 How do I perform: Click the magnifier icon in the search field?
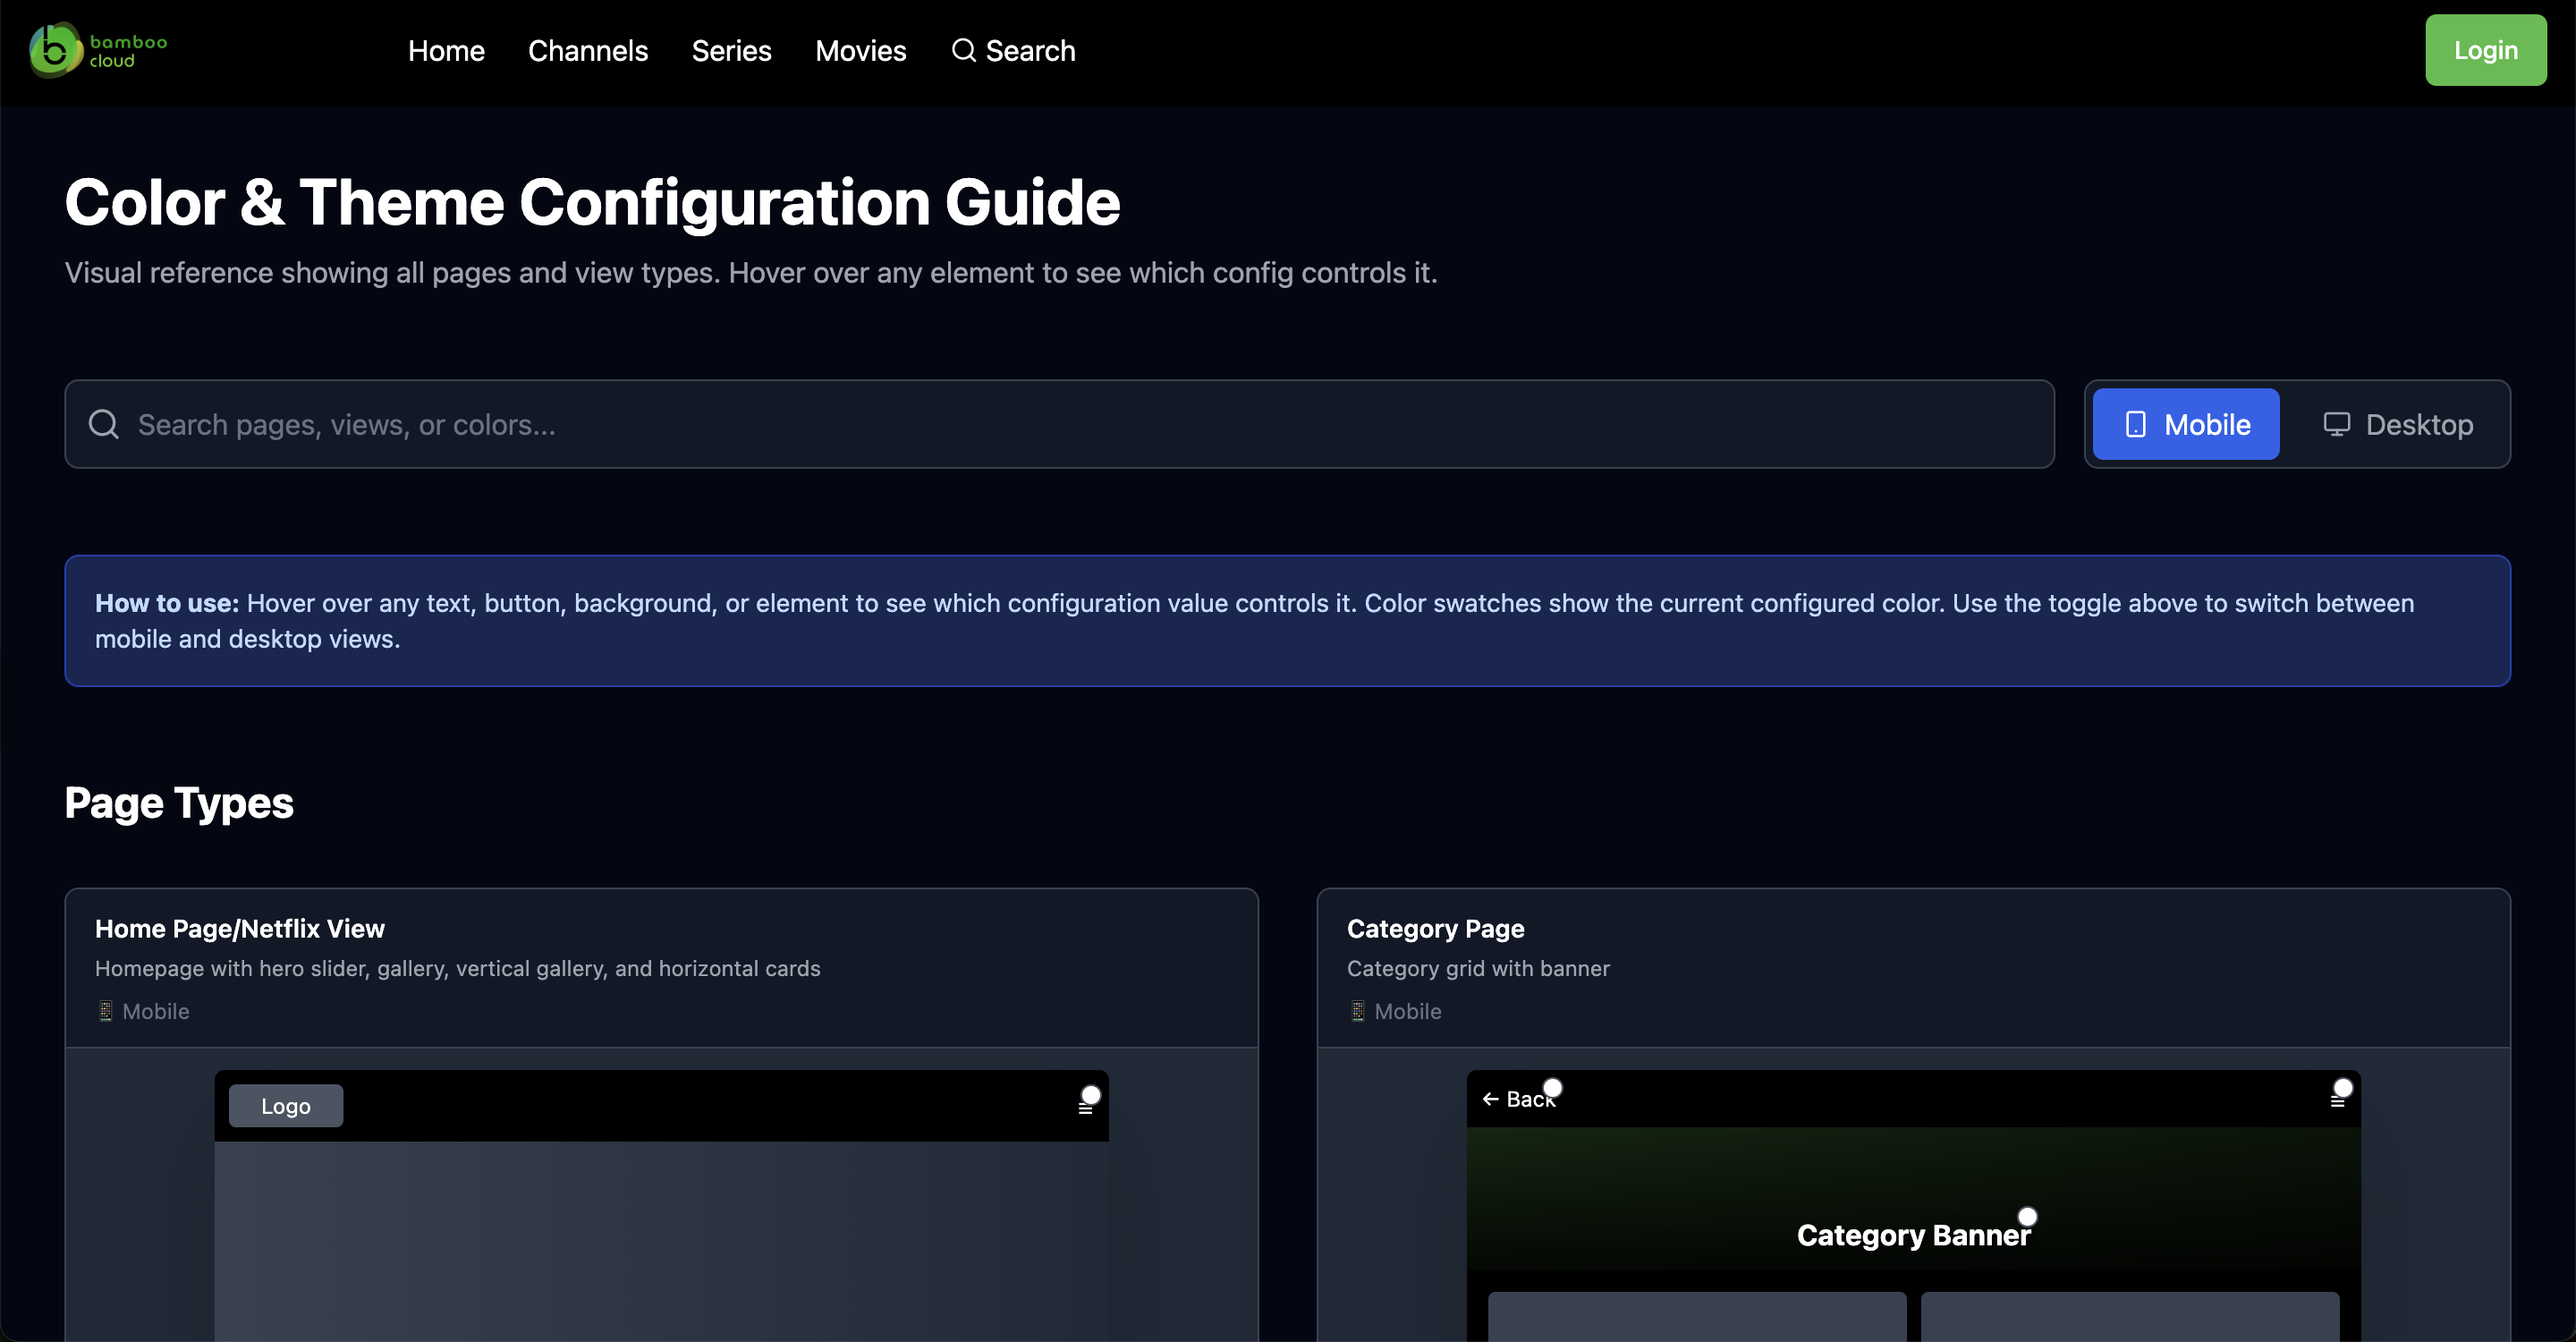[104, 424]
